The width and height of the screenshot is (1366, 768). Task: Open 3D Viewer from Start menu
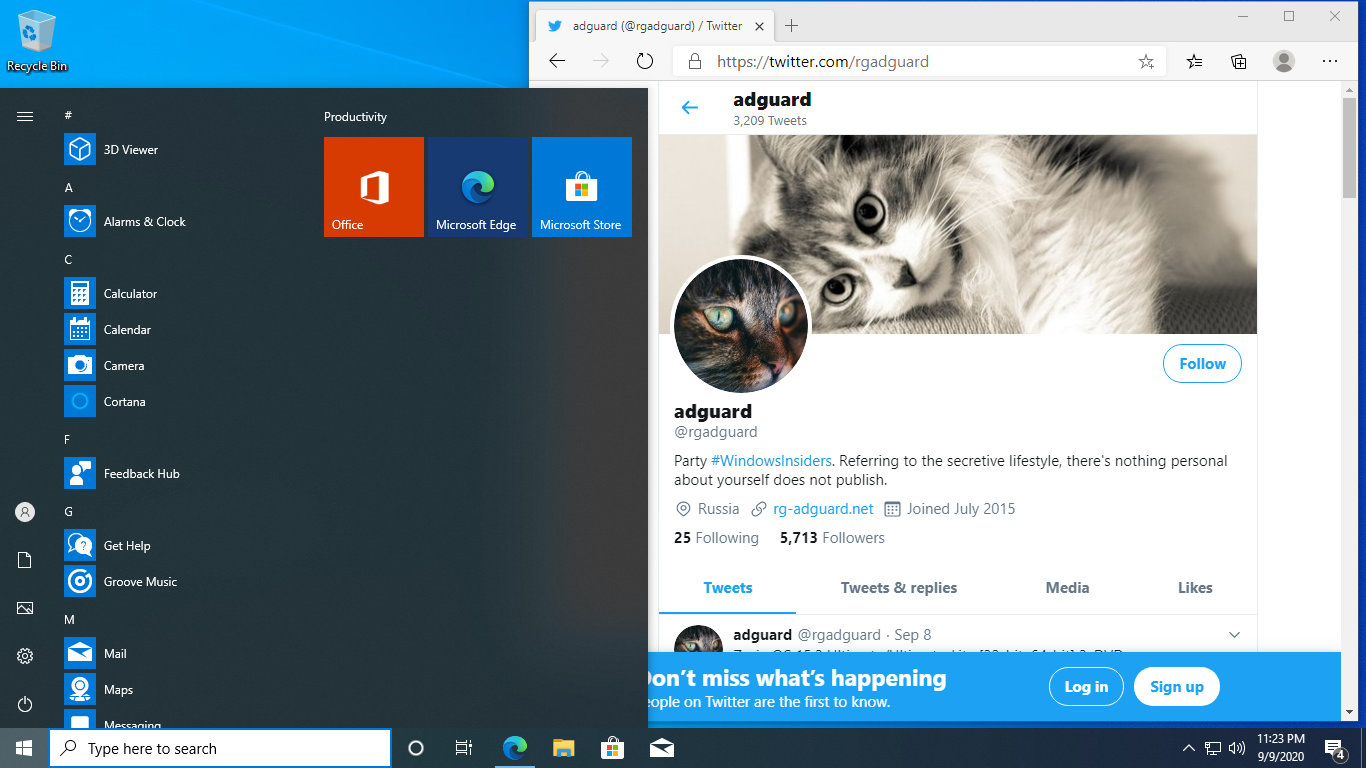[x=180, y=150]
